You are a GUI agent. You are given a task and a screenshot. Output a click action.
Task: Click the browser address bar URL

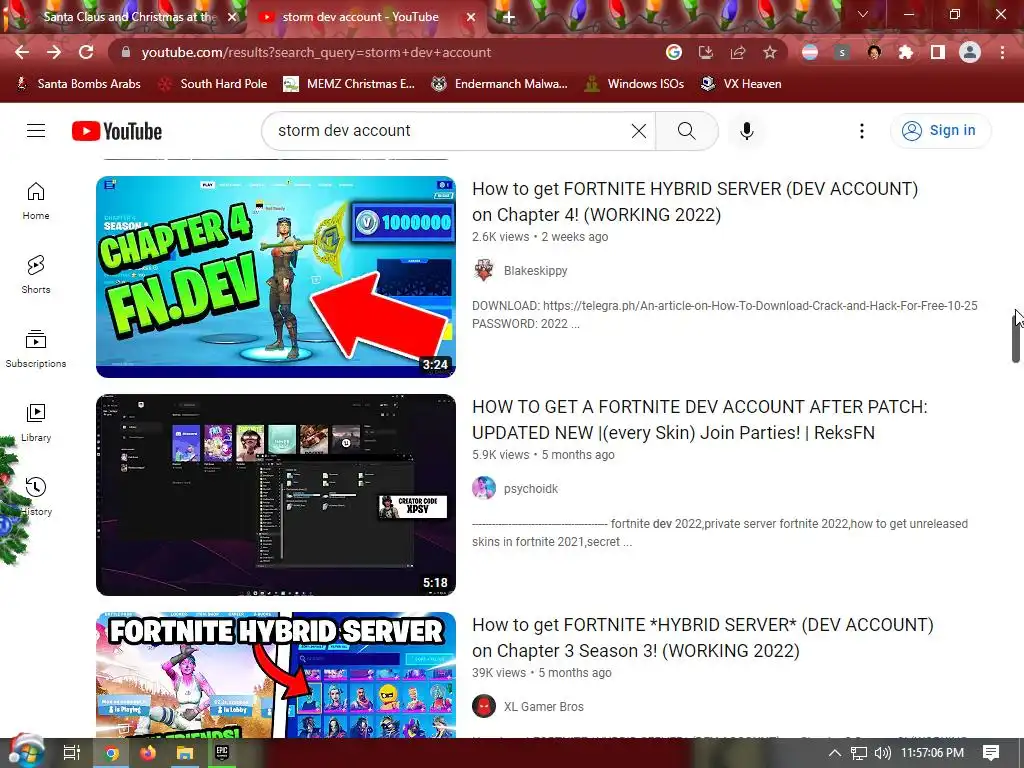pos(316,52)
